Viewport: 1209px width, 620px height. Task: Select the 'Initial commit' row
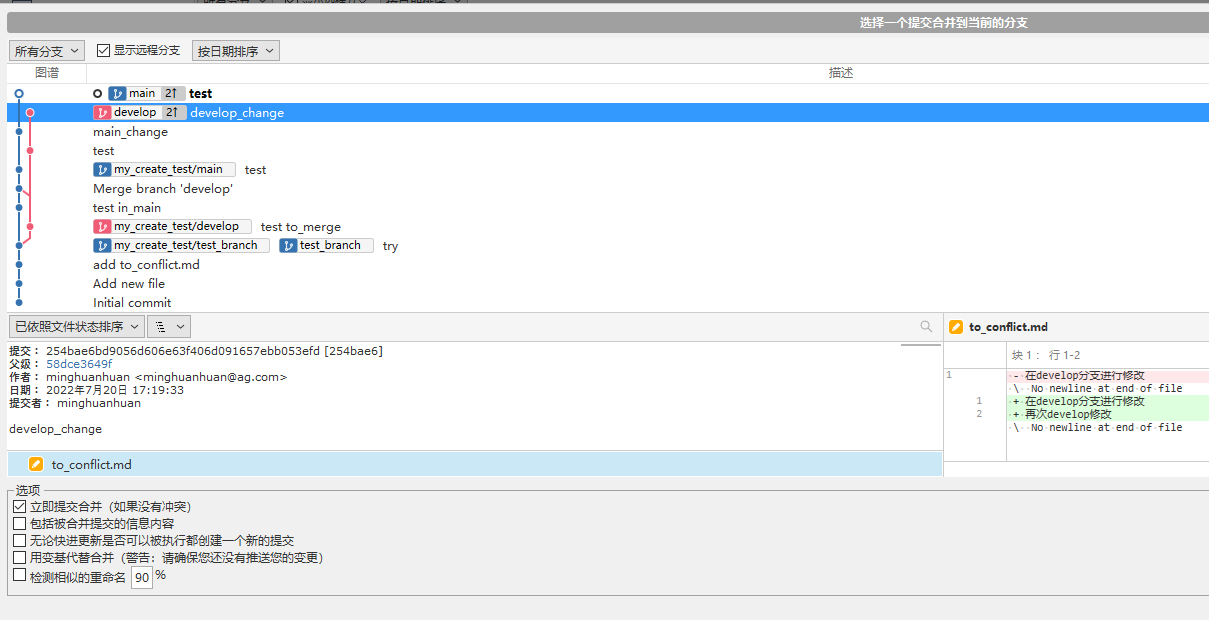(132, 303)
